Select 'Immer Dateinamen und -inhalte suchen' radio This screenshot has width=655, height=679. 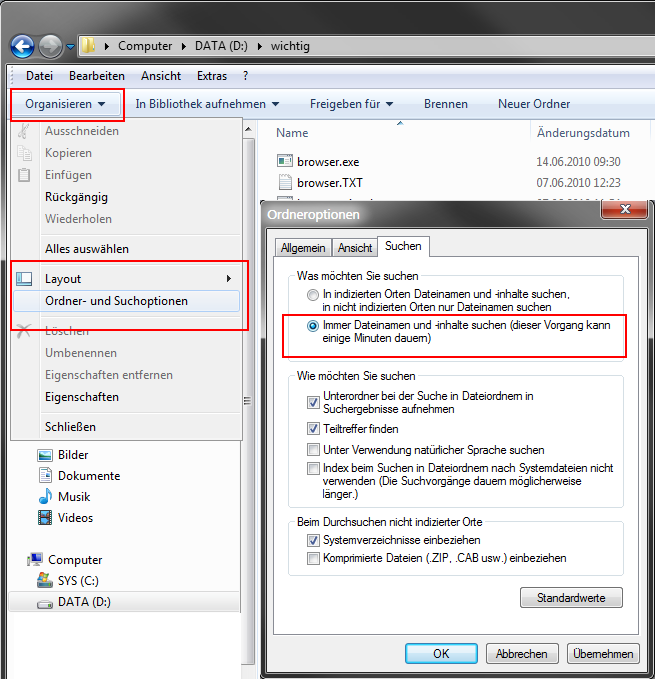pyautogui.click(x=313, y=326)
